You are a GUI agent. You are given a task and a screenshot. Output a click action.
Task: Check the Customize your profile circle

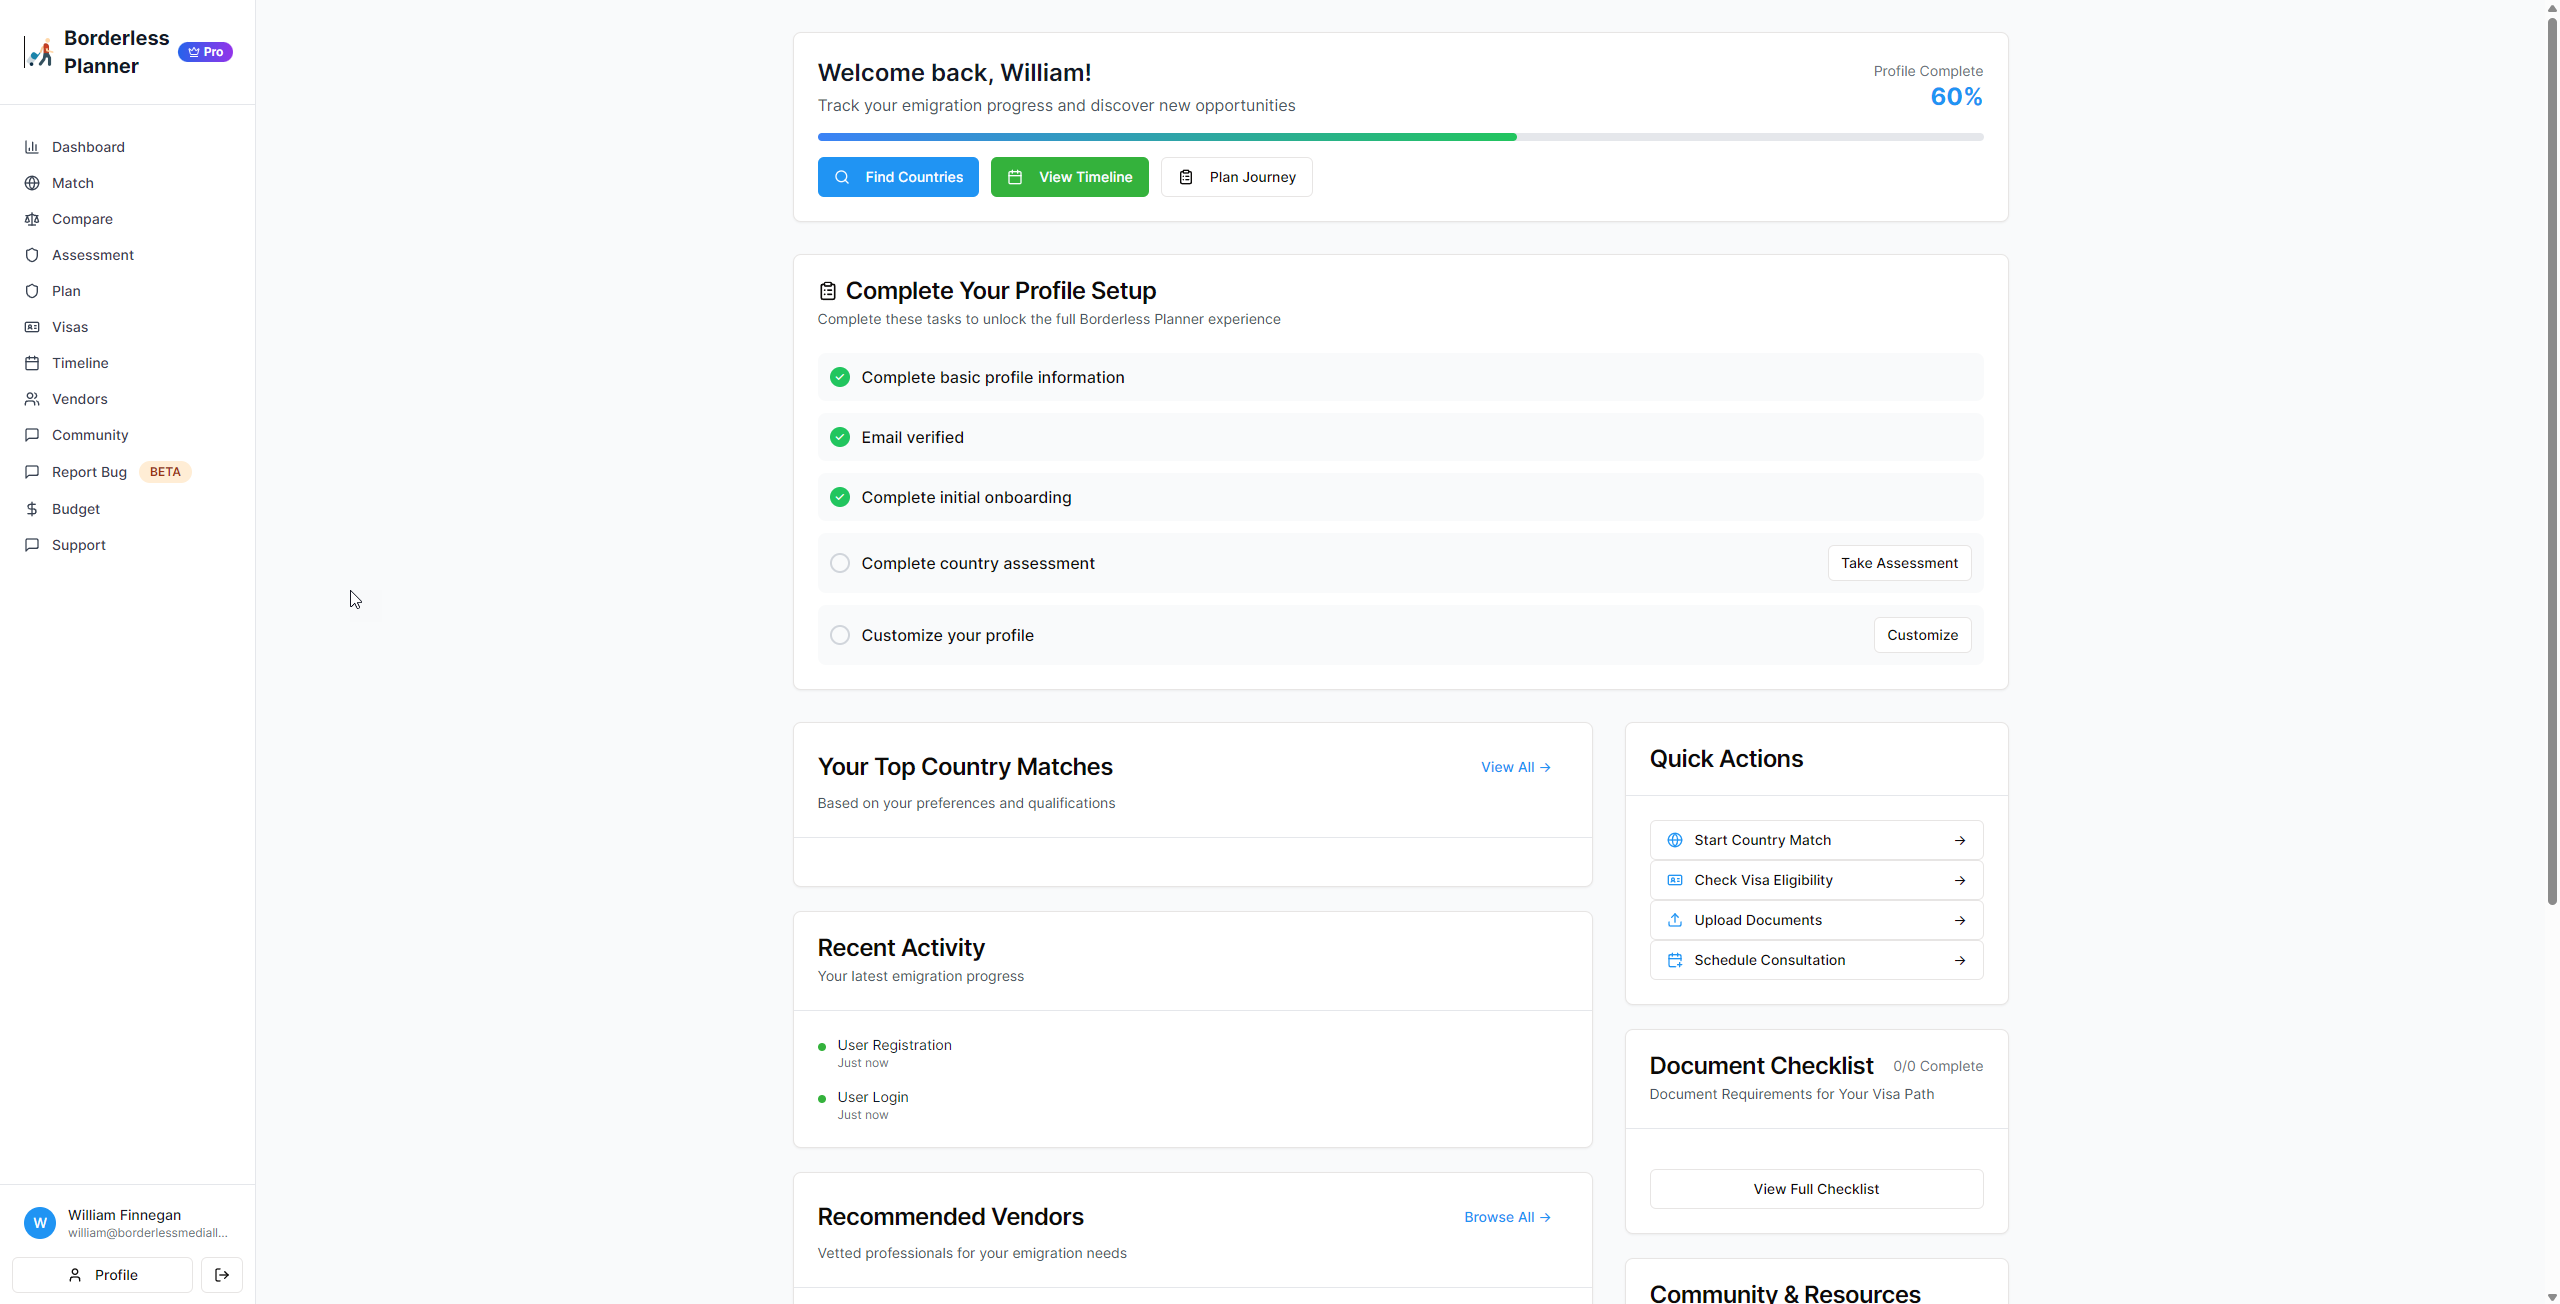[840, 635]
